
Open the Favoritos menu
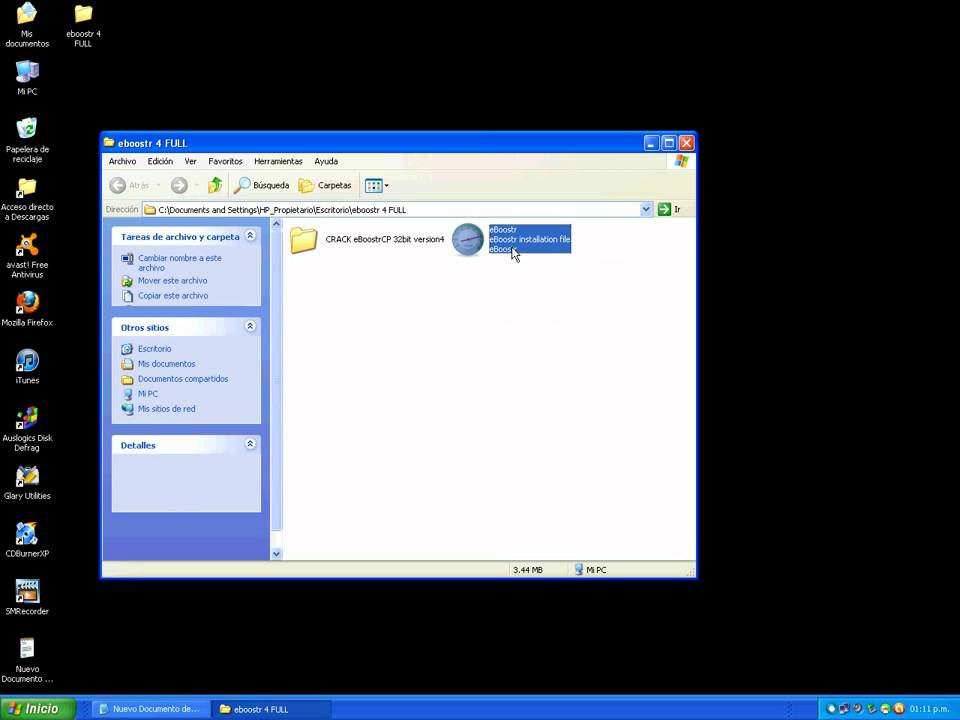tap(225, 161)
